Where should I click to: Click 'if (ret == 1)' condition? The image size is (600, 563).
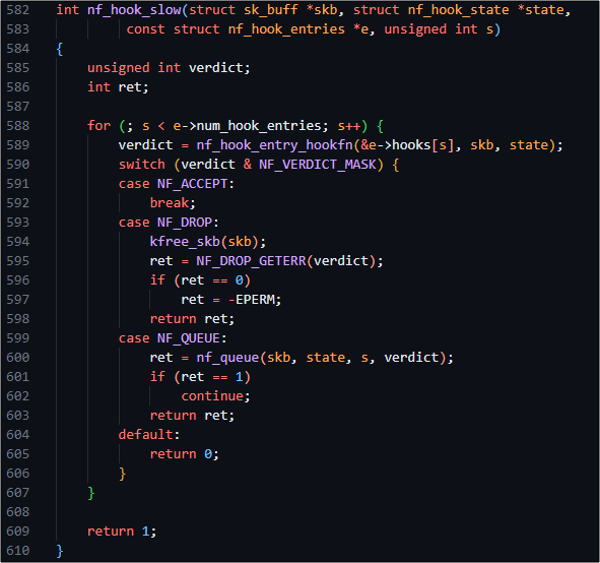click(x=200, y=377)
